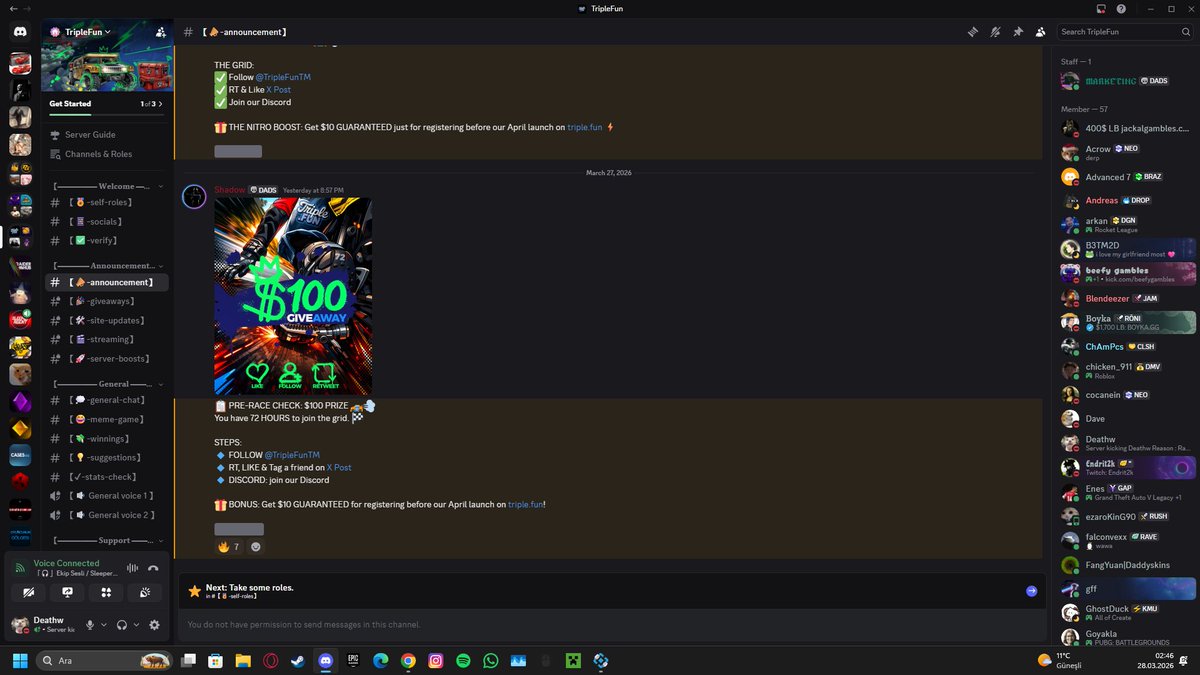Viewport: 1200px width, 675px height.
Task: Open Channels & Roles in sidebar
Action: point(105,154)
